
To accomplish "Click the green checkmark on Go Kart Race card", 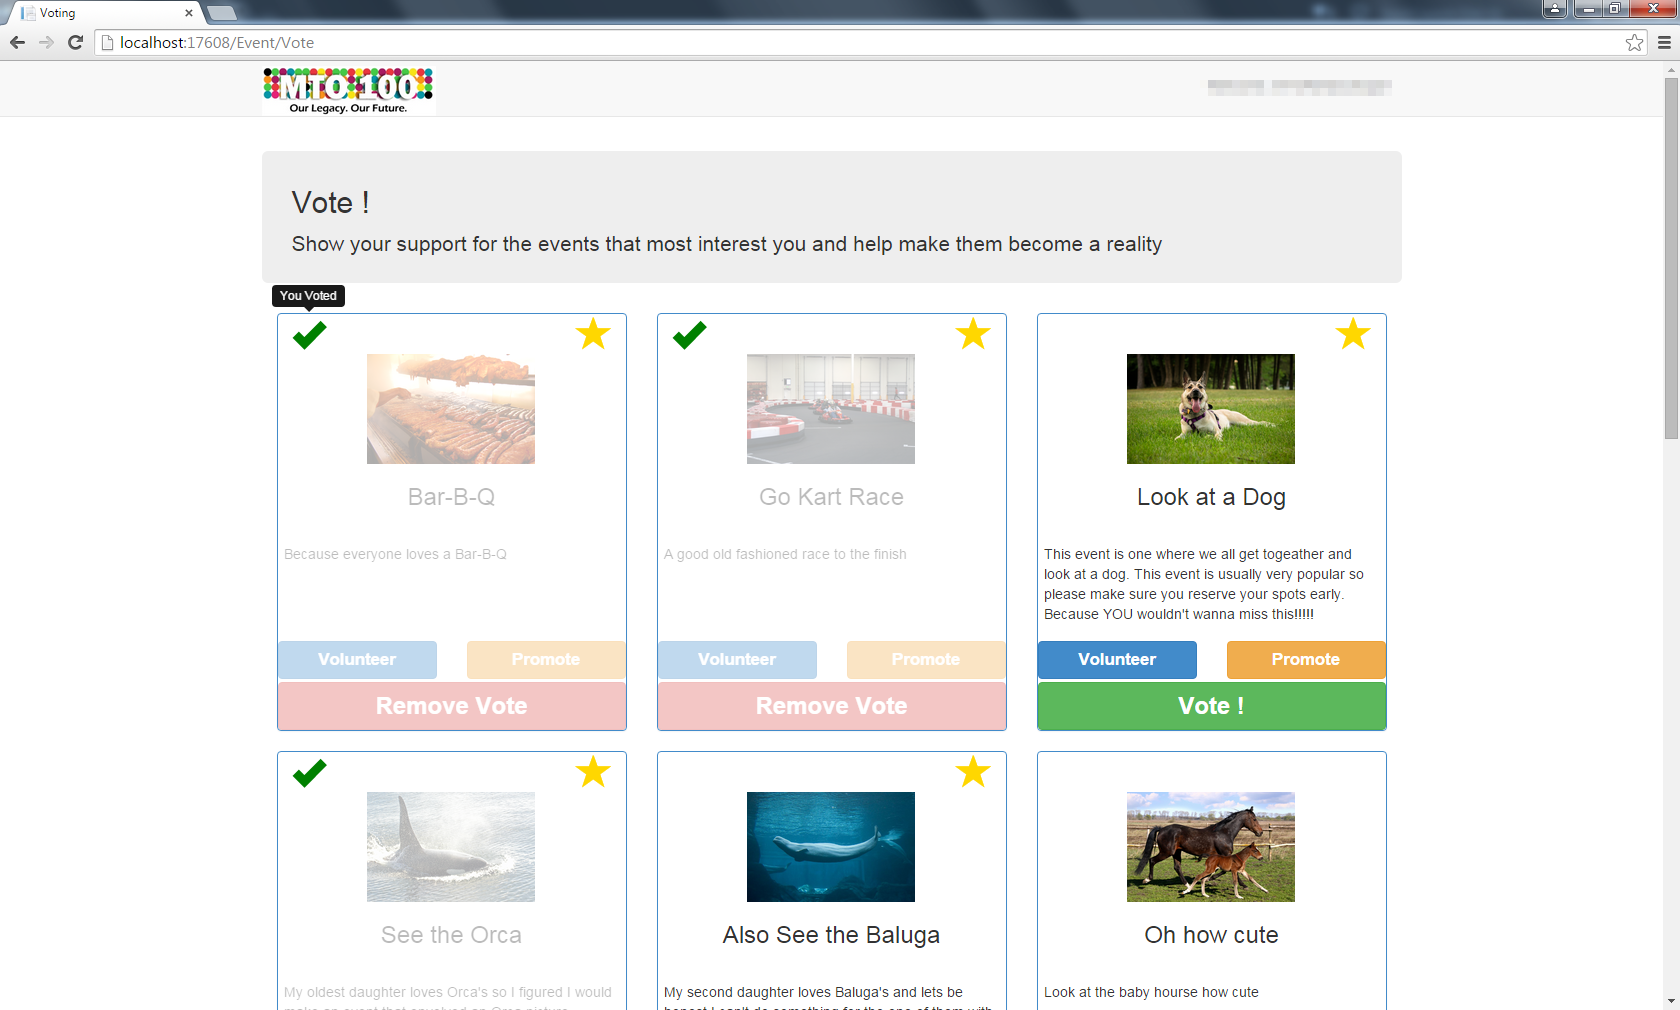I will 690,335.
